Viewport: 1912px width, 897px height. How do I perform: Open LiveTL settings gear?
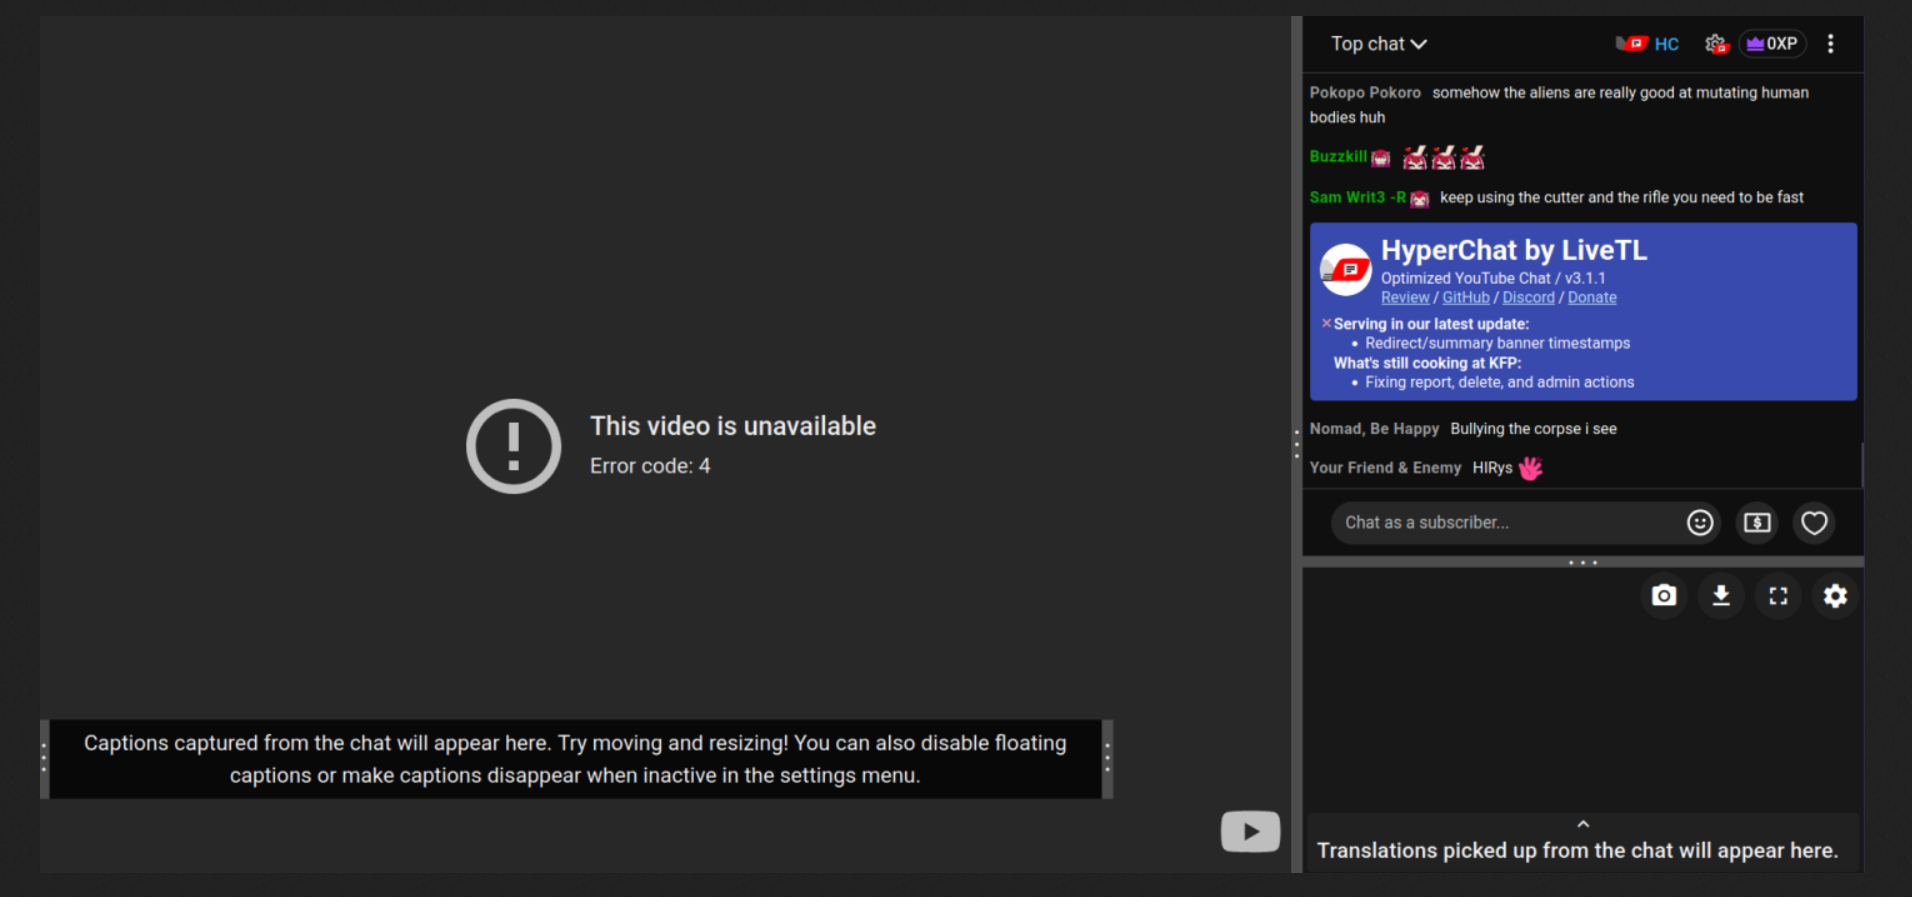click(x=1835, y=596)
